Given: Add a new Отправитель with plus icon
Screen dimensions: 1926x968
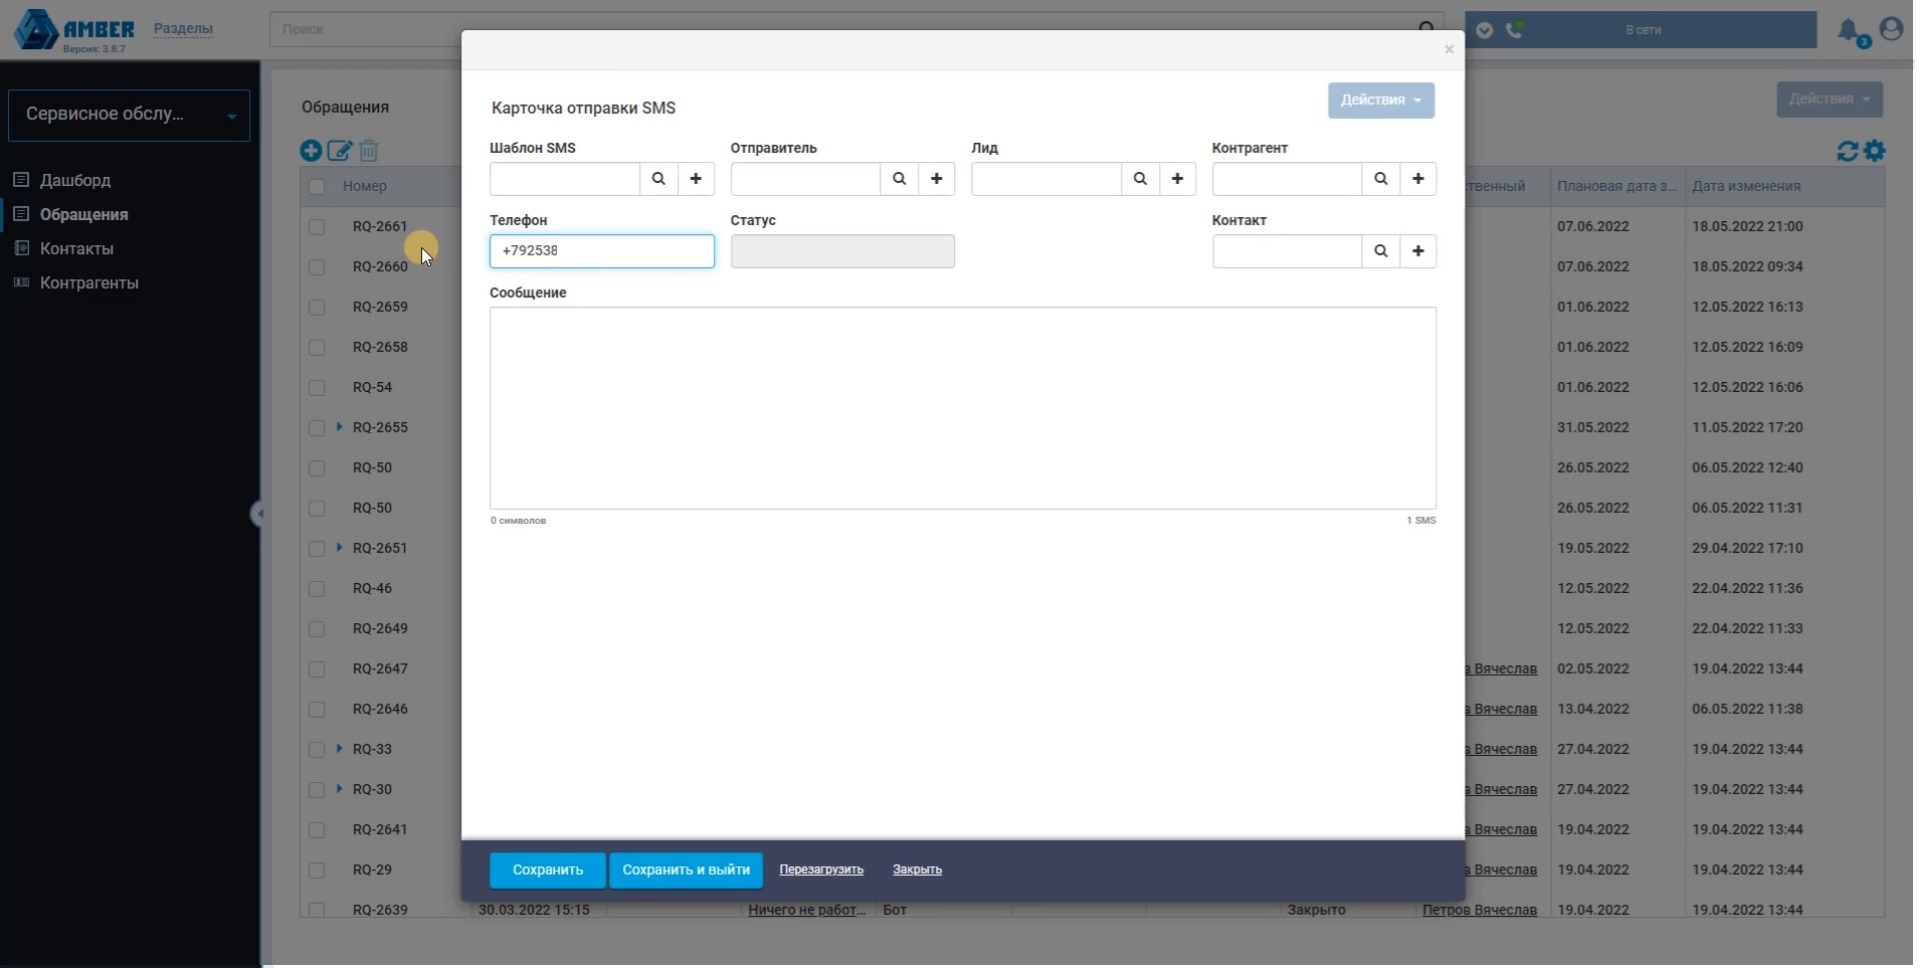Looking at the screenshot, I should [x=937, y=179].
